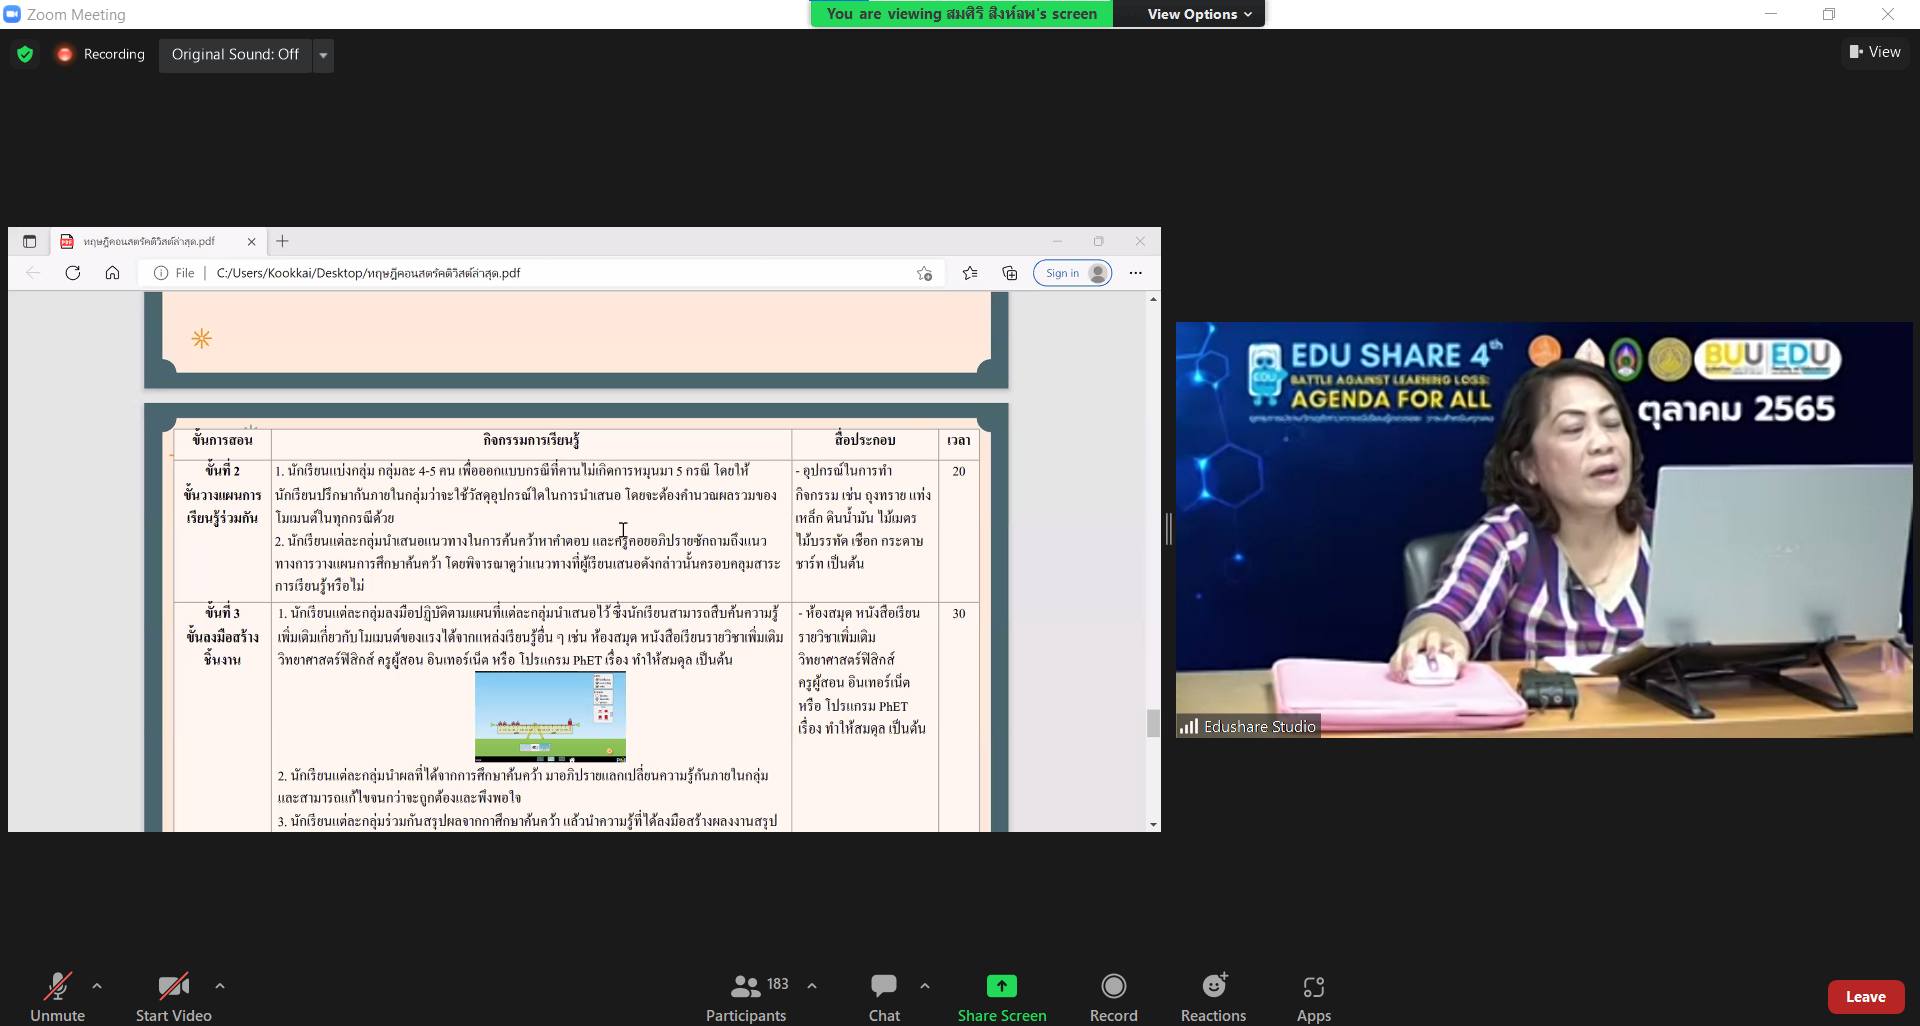
Task: Open the Participants panel
Action: click(x=746, y=998)
